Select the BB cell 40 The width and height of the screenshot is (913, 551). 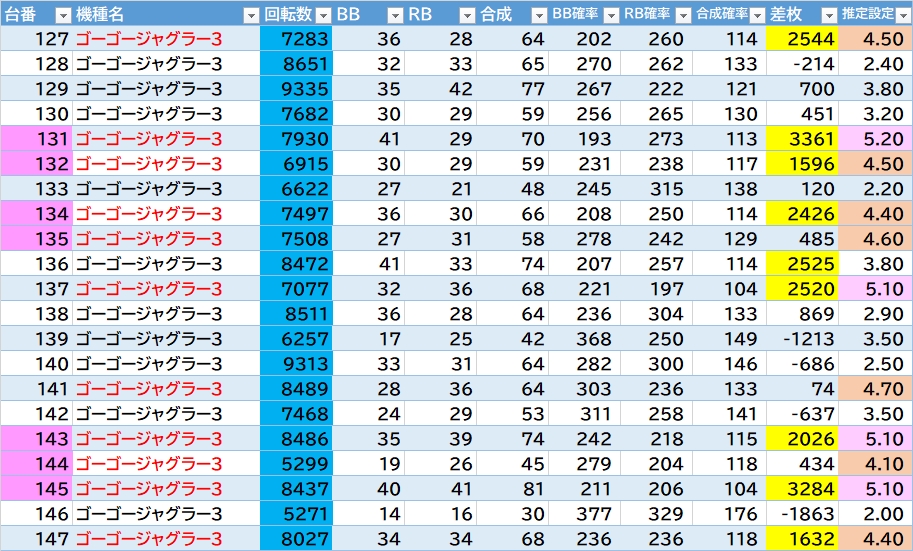click(369, 489)
